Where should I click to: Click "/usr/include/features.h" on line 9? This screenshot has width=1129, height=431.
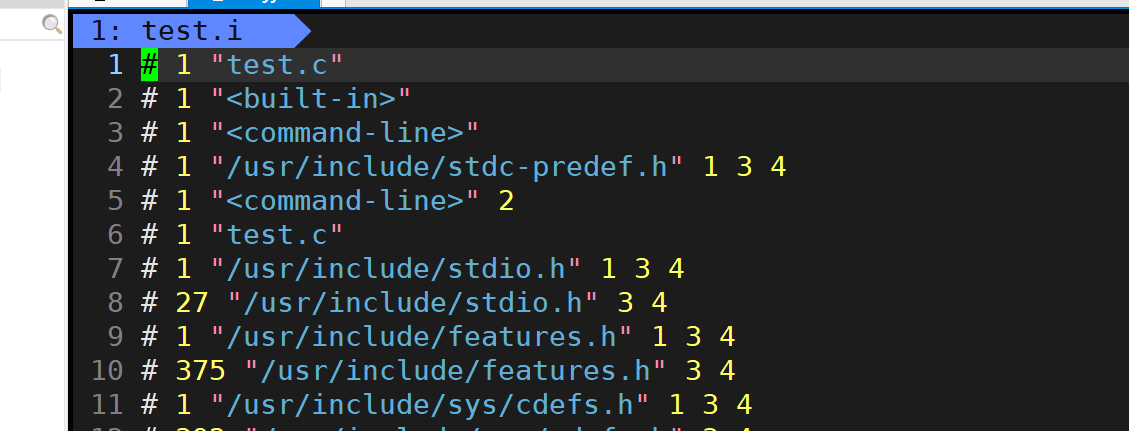point(422,337)
